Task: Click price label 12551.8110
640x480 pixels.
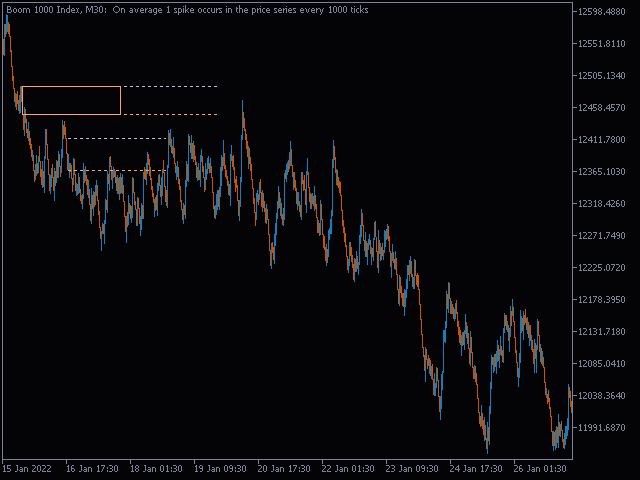Action: click(x=601, y=44)
